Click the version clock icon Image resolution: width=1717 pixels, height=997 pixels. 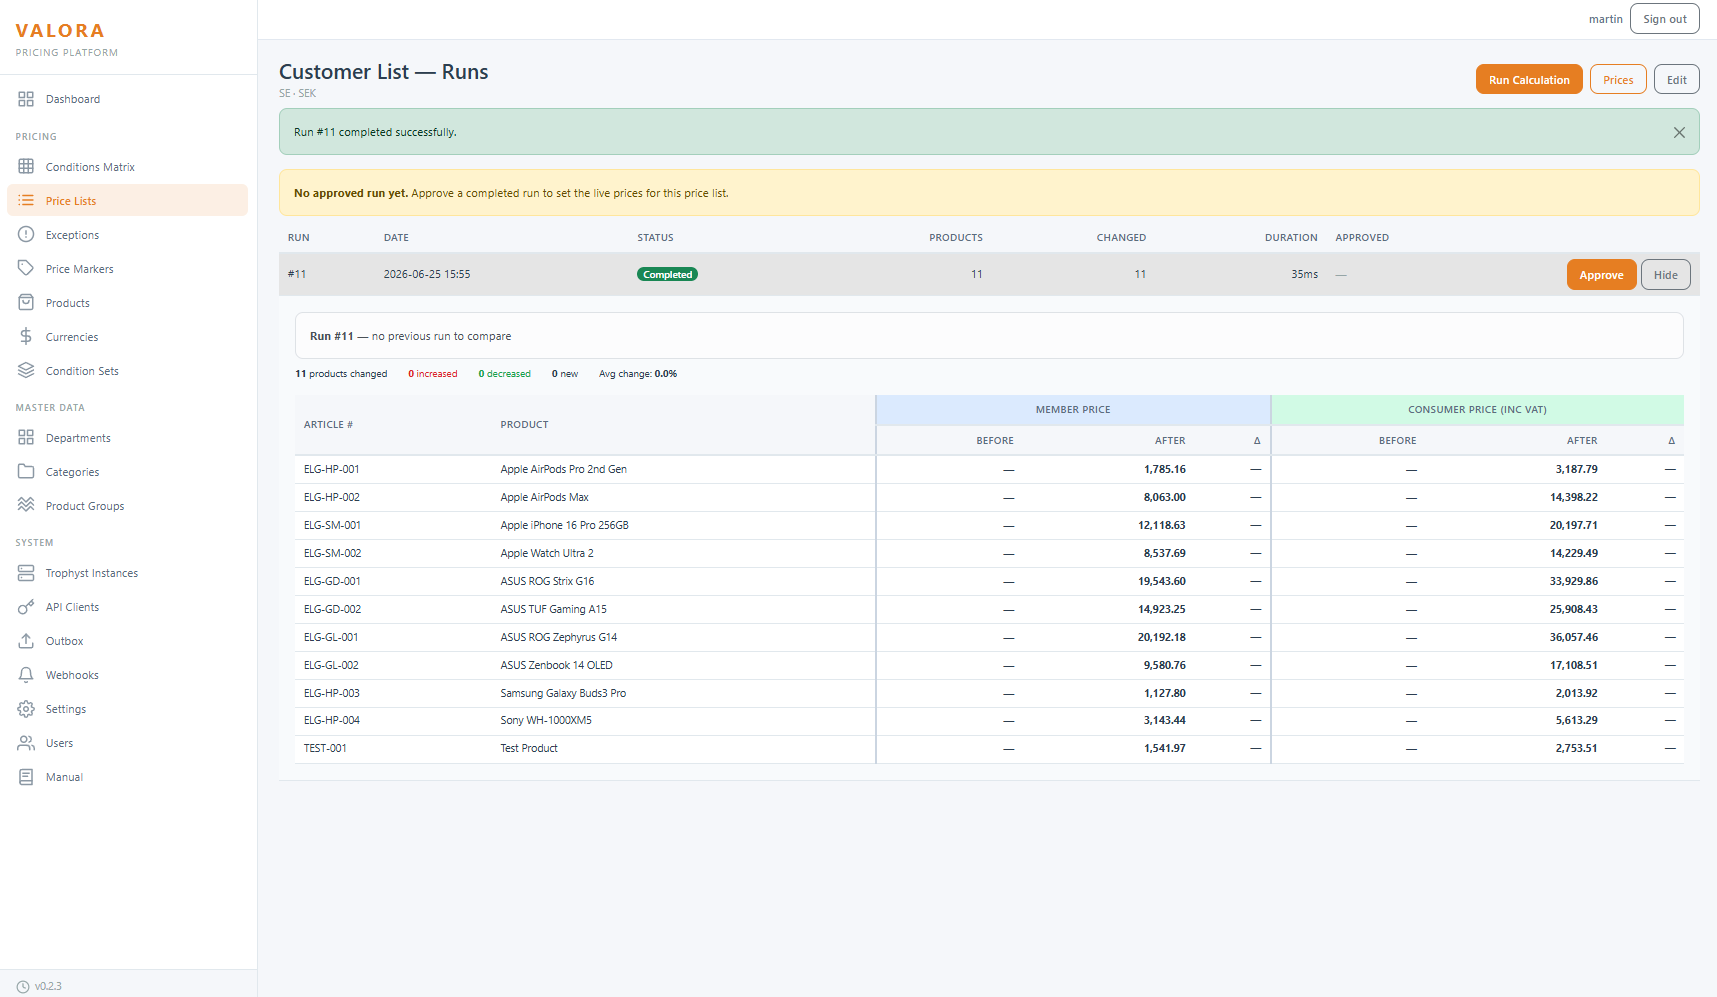pos(23,986)
